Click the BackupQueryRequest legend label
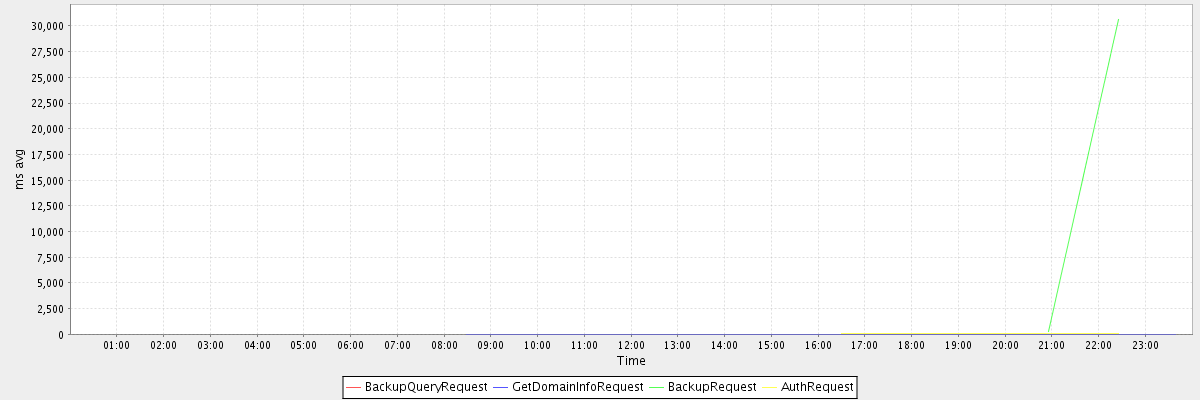1200x400 pixels. [426, 386]
